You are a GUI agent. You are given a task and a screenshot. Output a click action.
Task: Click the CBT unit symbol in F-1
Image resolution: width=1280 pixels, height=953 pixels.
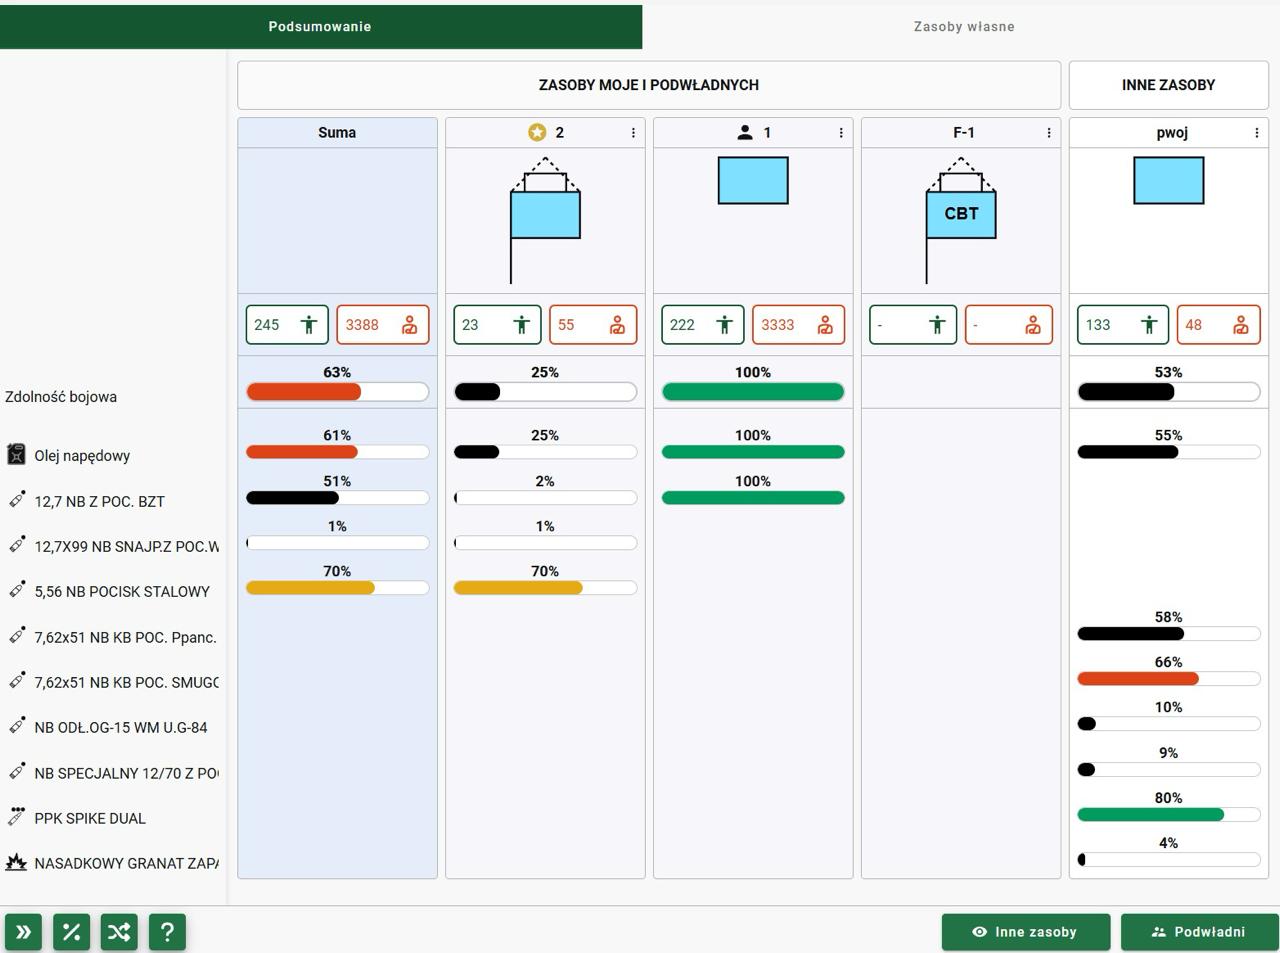click(961, 214)
